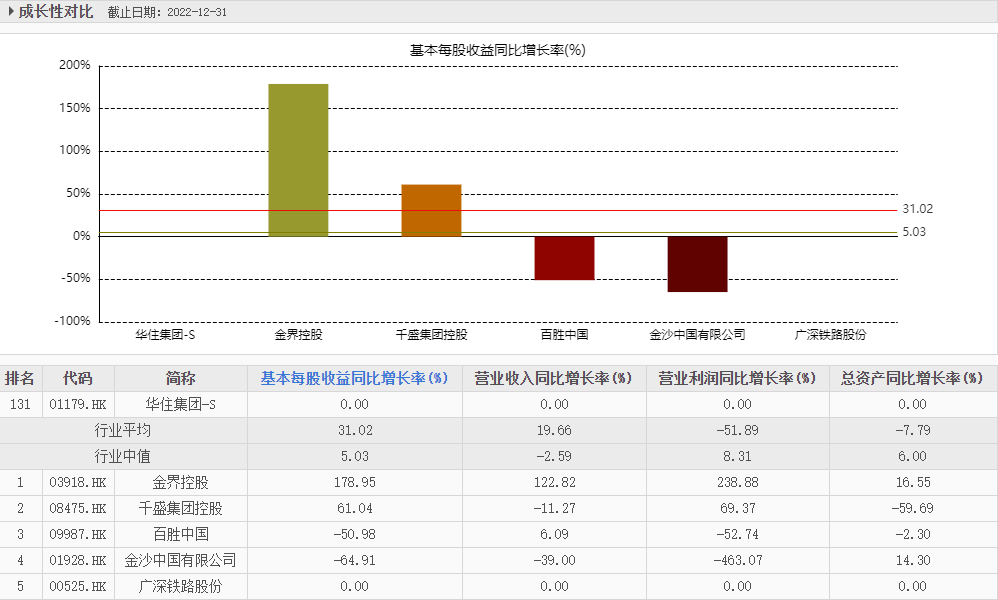Click the value -52.74 cell

point(738,535)
